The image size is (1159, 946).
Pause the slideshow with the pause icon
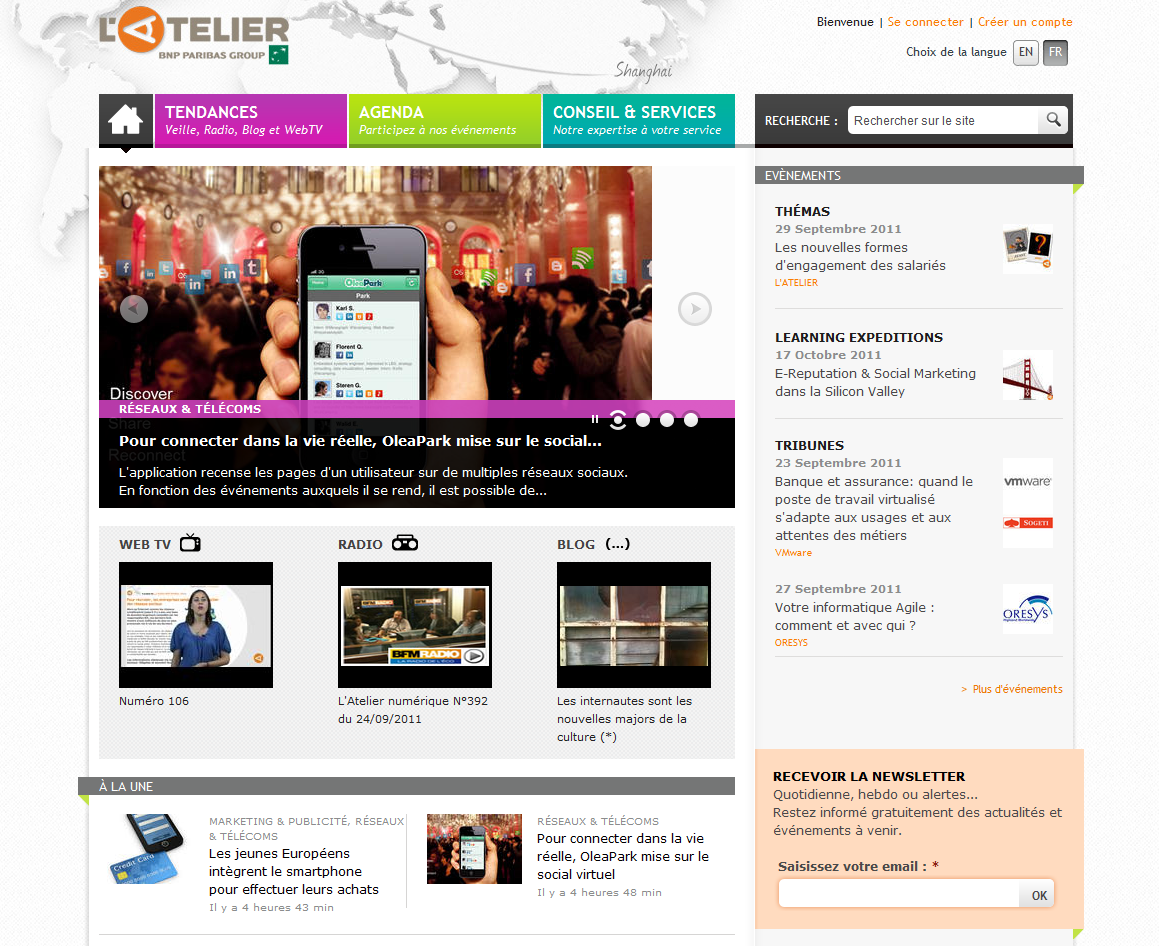(x=594, y=419)
